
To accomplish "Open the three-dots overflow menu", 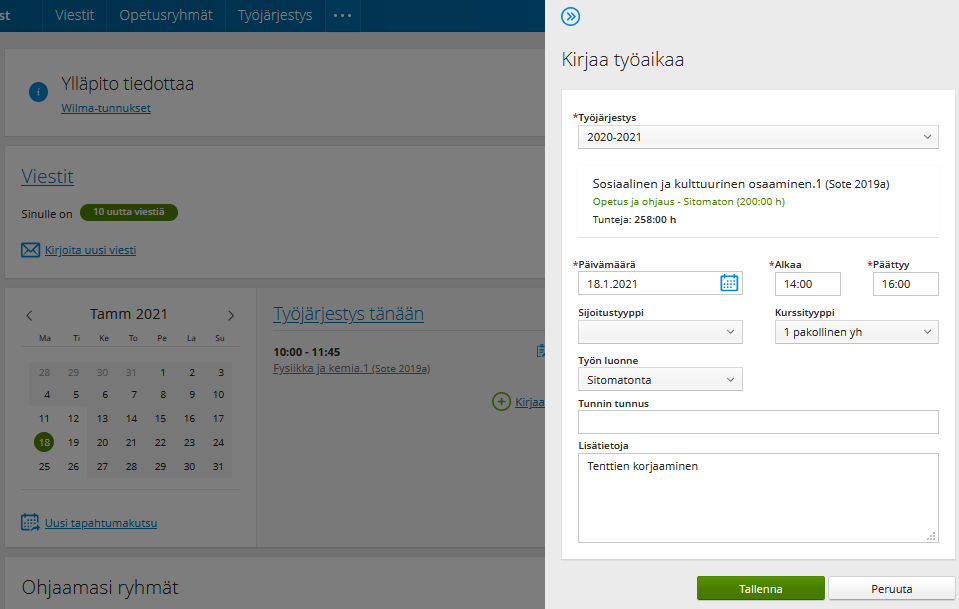I will 342,16.
